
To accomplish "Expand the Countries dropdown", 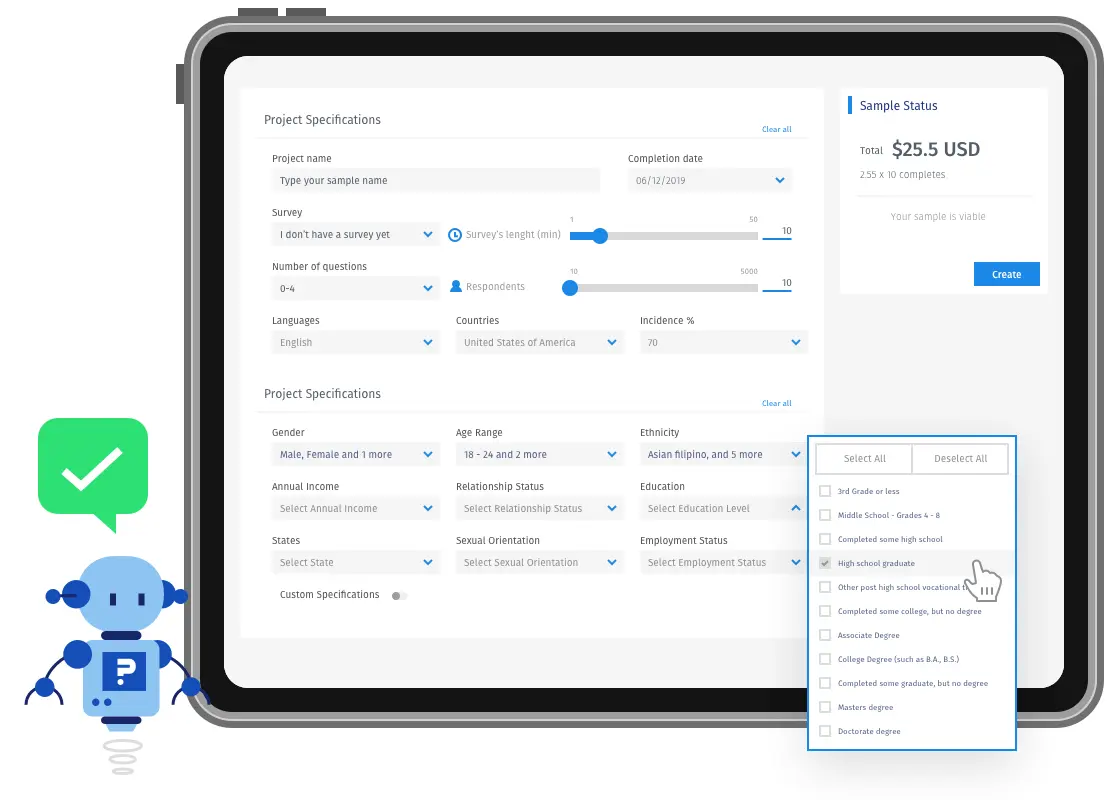I will coord(540,343).
